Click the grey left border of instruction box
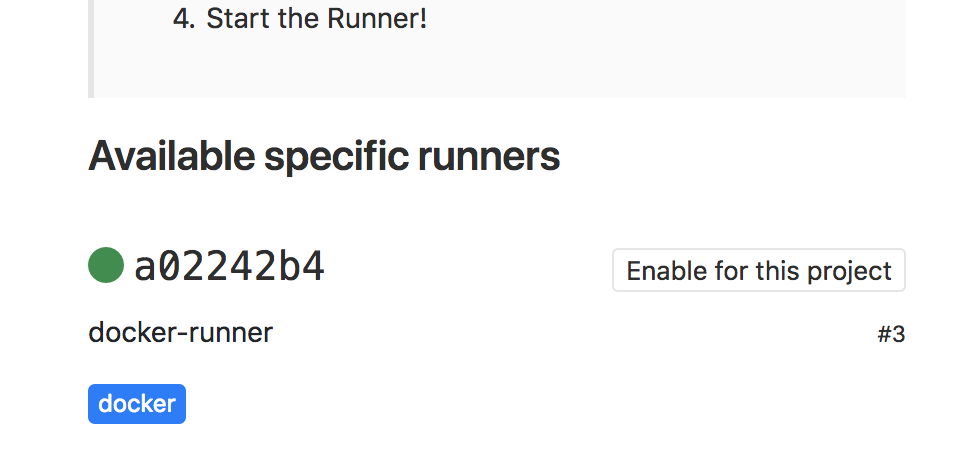 [91, 48]
